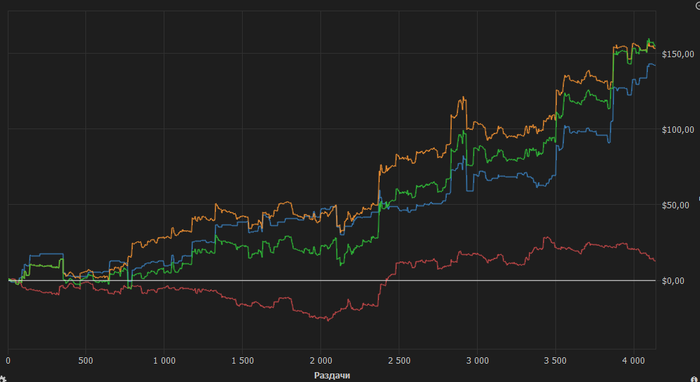Click the 2 000 x-axis tick label

321,360
